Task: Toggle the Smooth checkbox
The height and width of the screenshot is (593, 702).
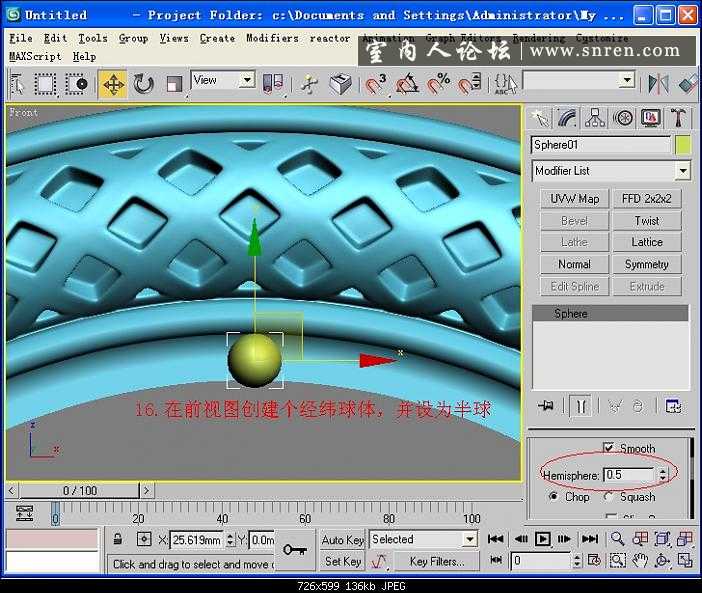Action: 609,448
